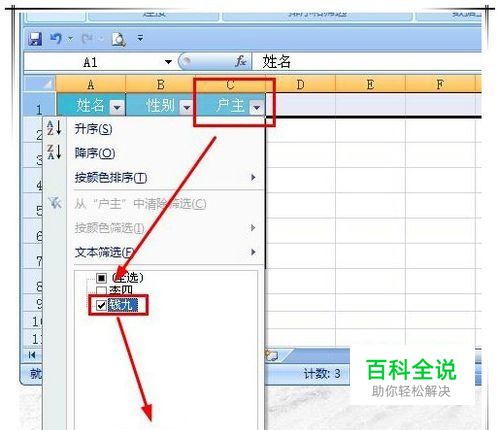The height and width of the screenshot is (430, 500).
Task: Expand the 文本筛选 submenu arrow
Action: point(253,252)
